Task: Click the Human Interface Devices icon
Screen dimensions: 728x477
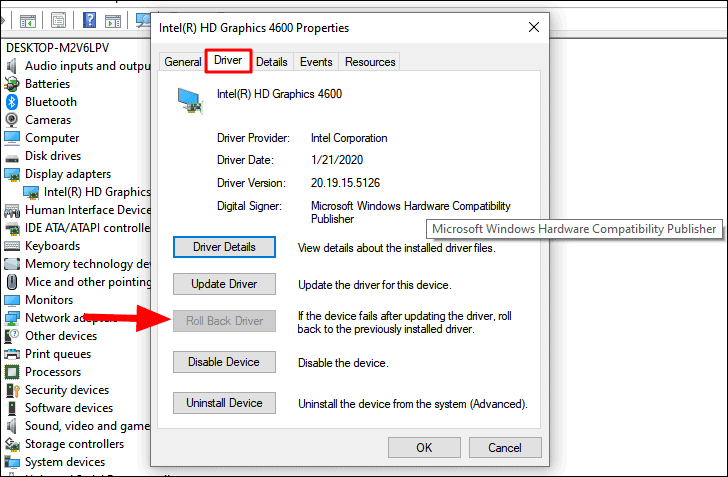Action: tap(12, 211)
